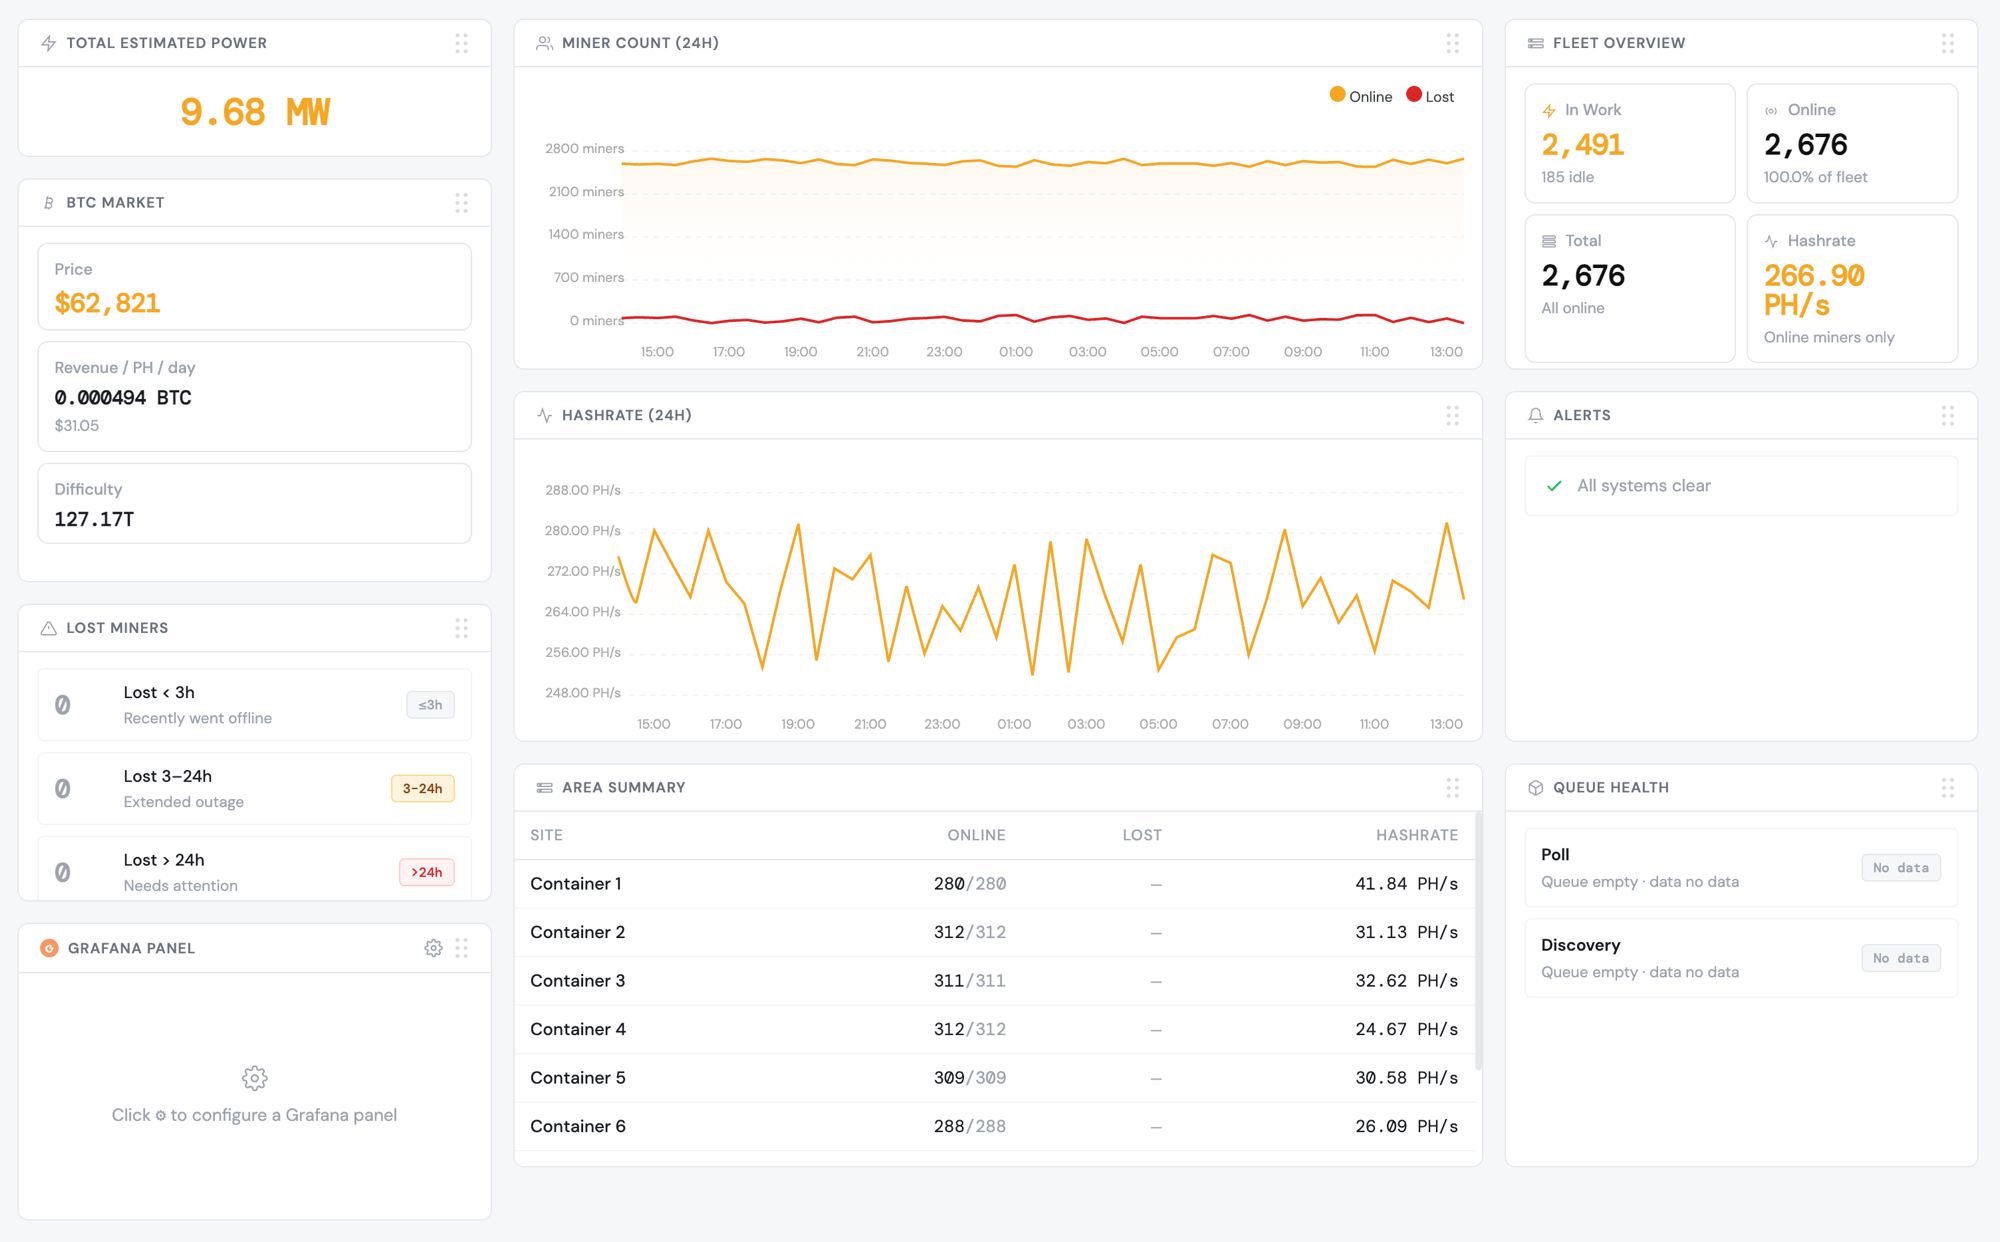Click the All systems clear message
Viewport: 2000px width, 1242px height.
[x=1644, y=486]
